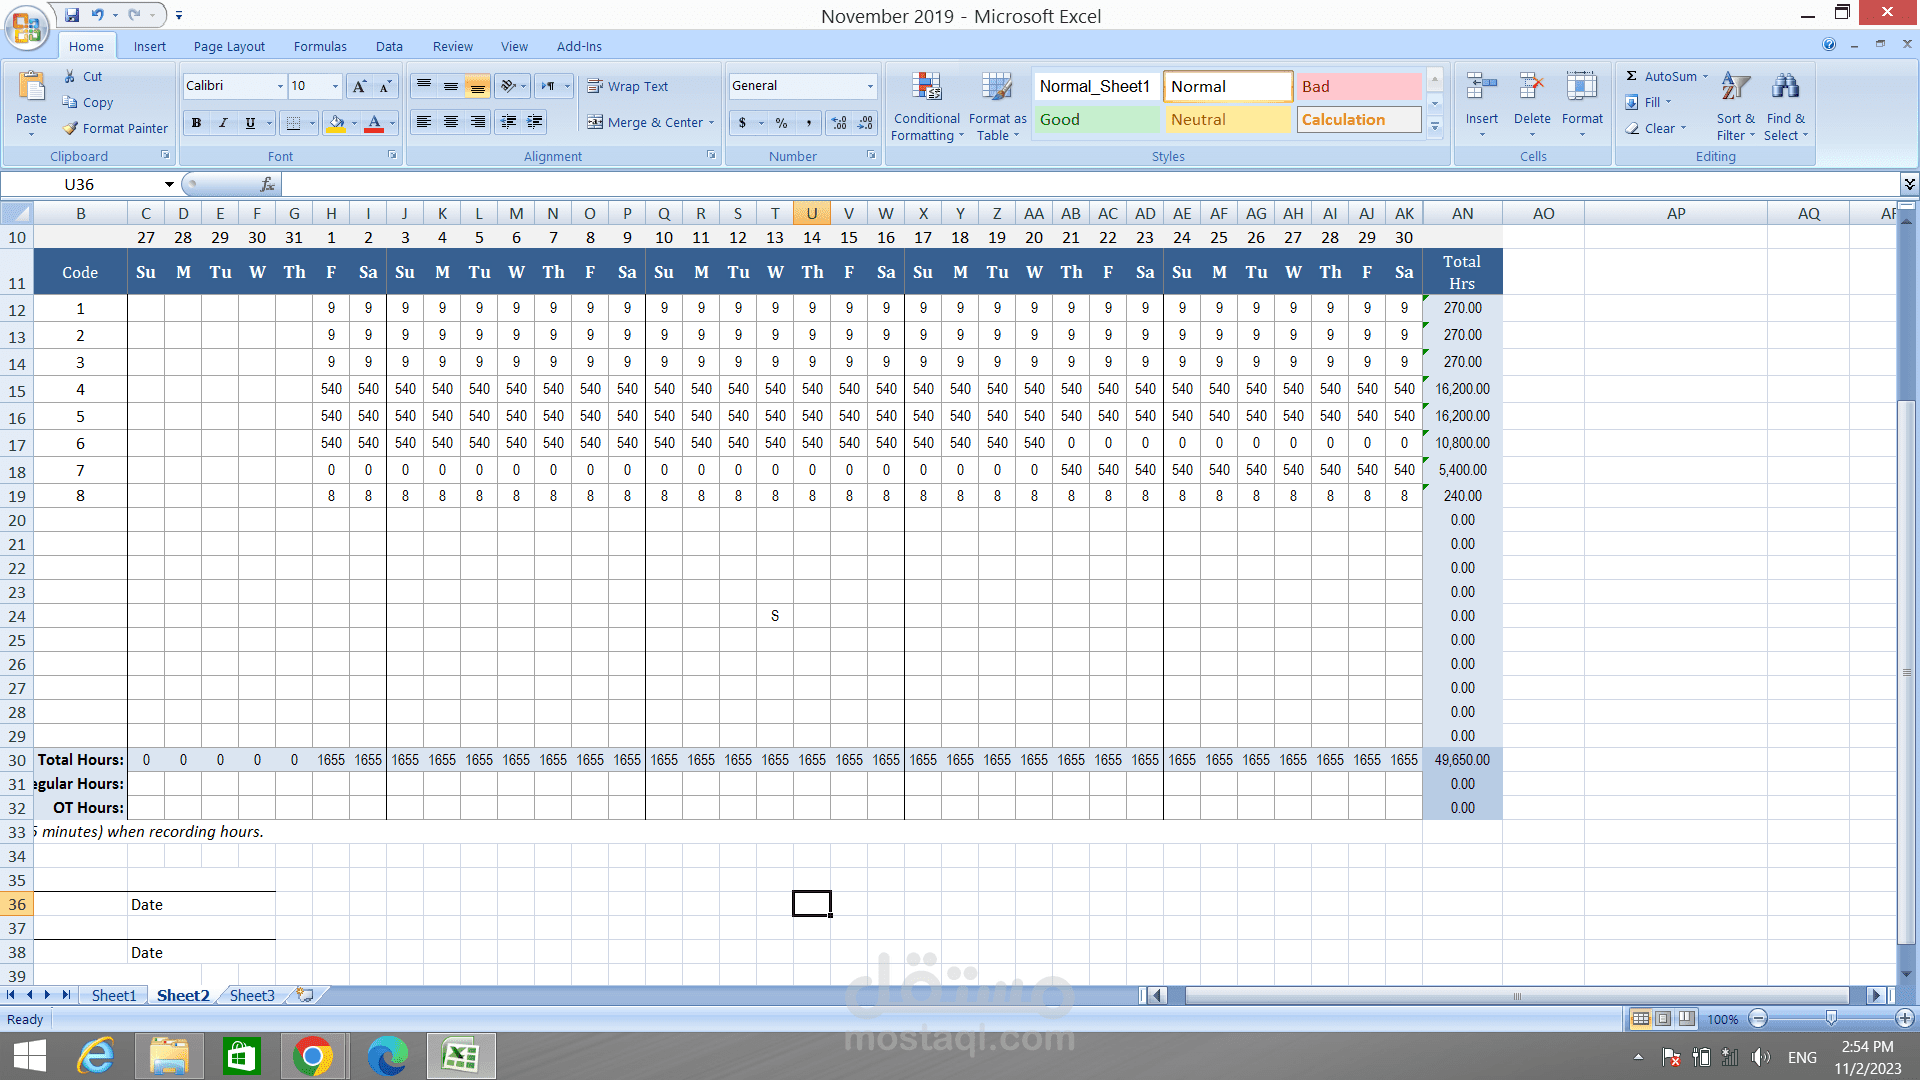Expand the formula bar
The height and width of the screenshot is (1080, 1920).
(1909, 184)
